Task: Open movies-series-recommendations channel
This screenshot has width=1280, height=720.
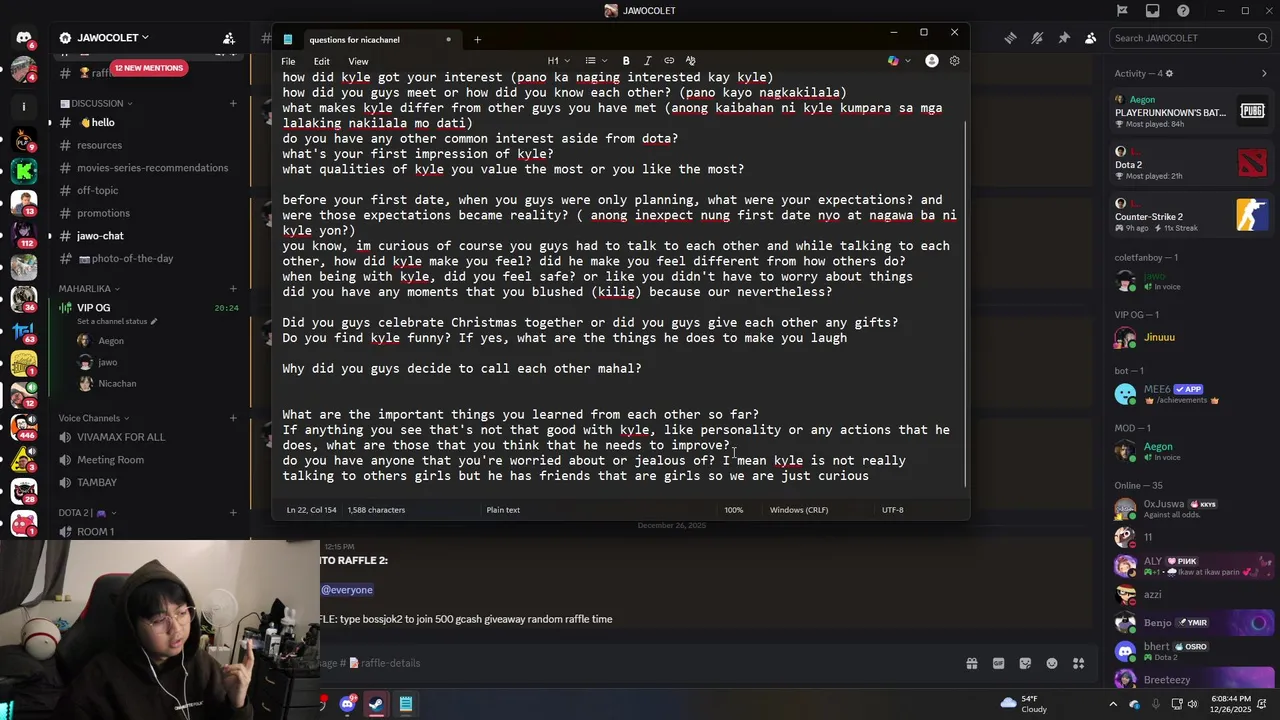Action: click(x=148, y=168)
